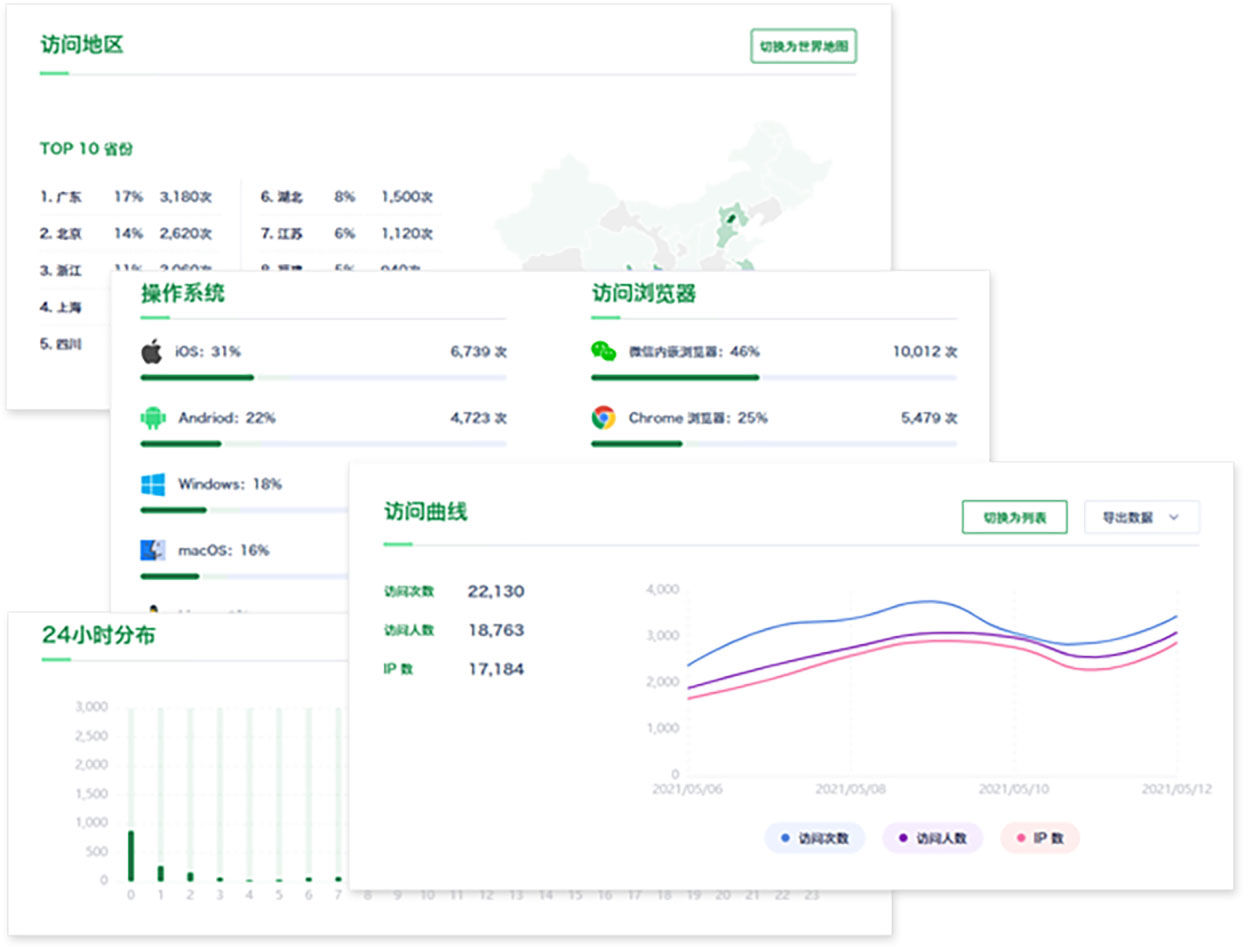Click the 切换为世界地图 button

point(803,46)
